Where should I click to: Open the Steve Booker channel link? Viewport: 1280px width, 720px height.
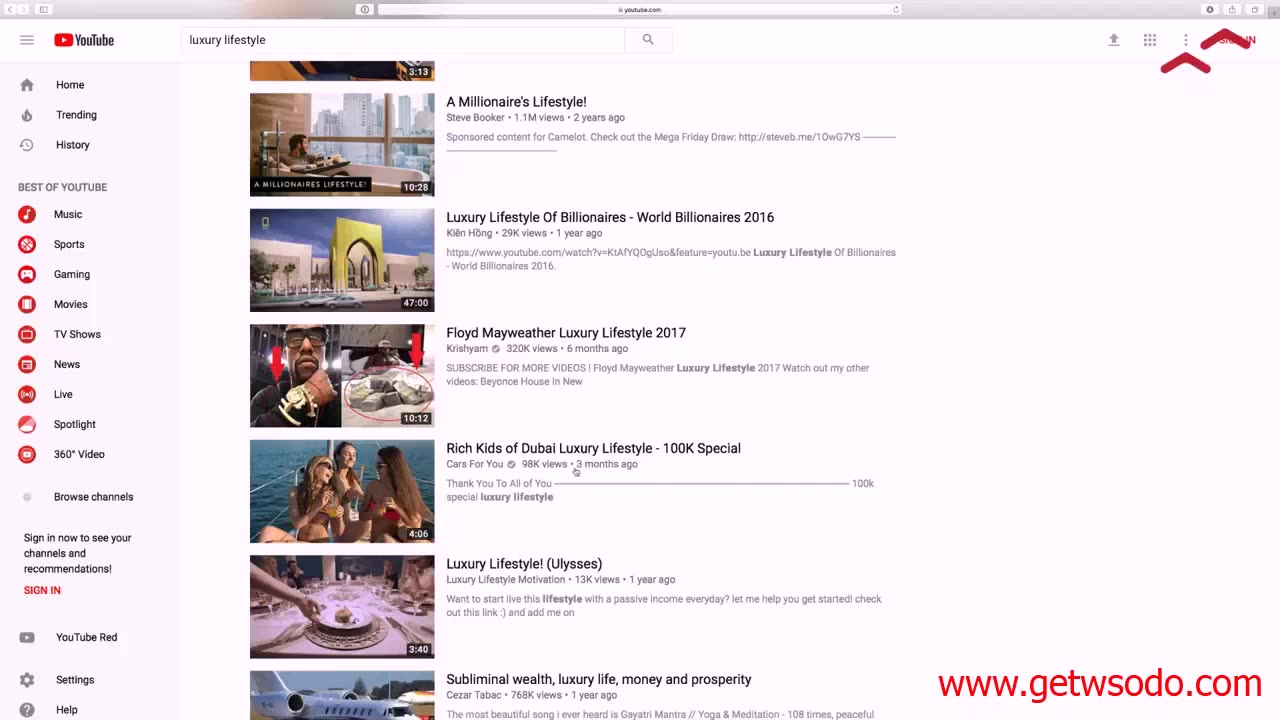coord(475,118)
